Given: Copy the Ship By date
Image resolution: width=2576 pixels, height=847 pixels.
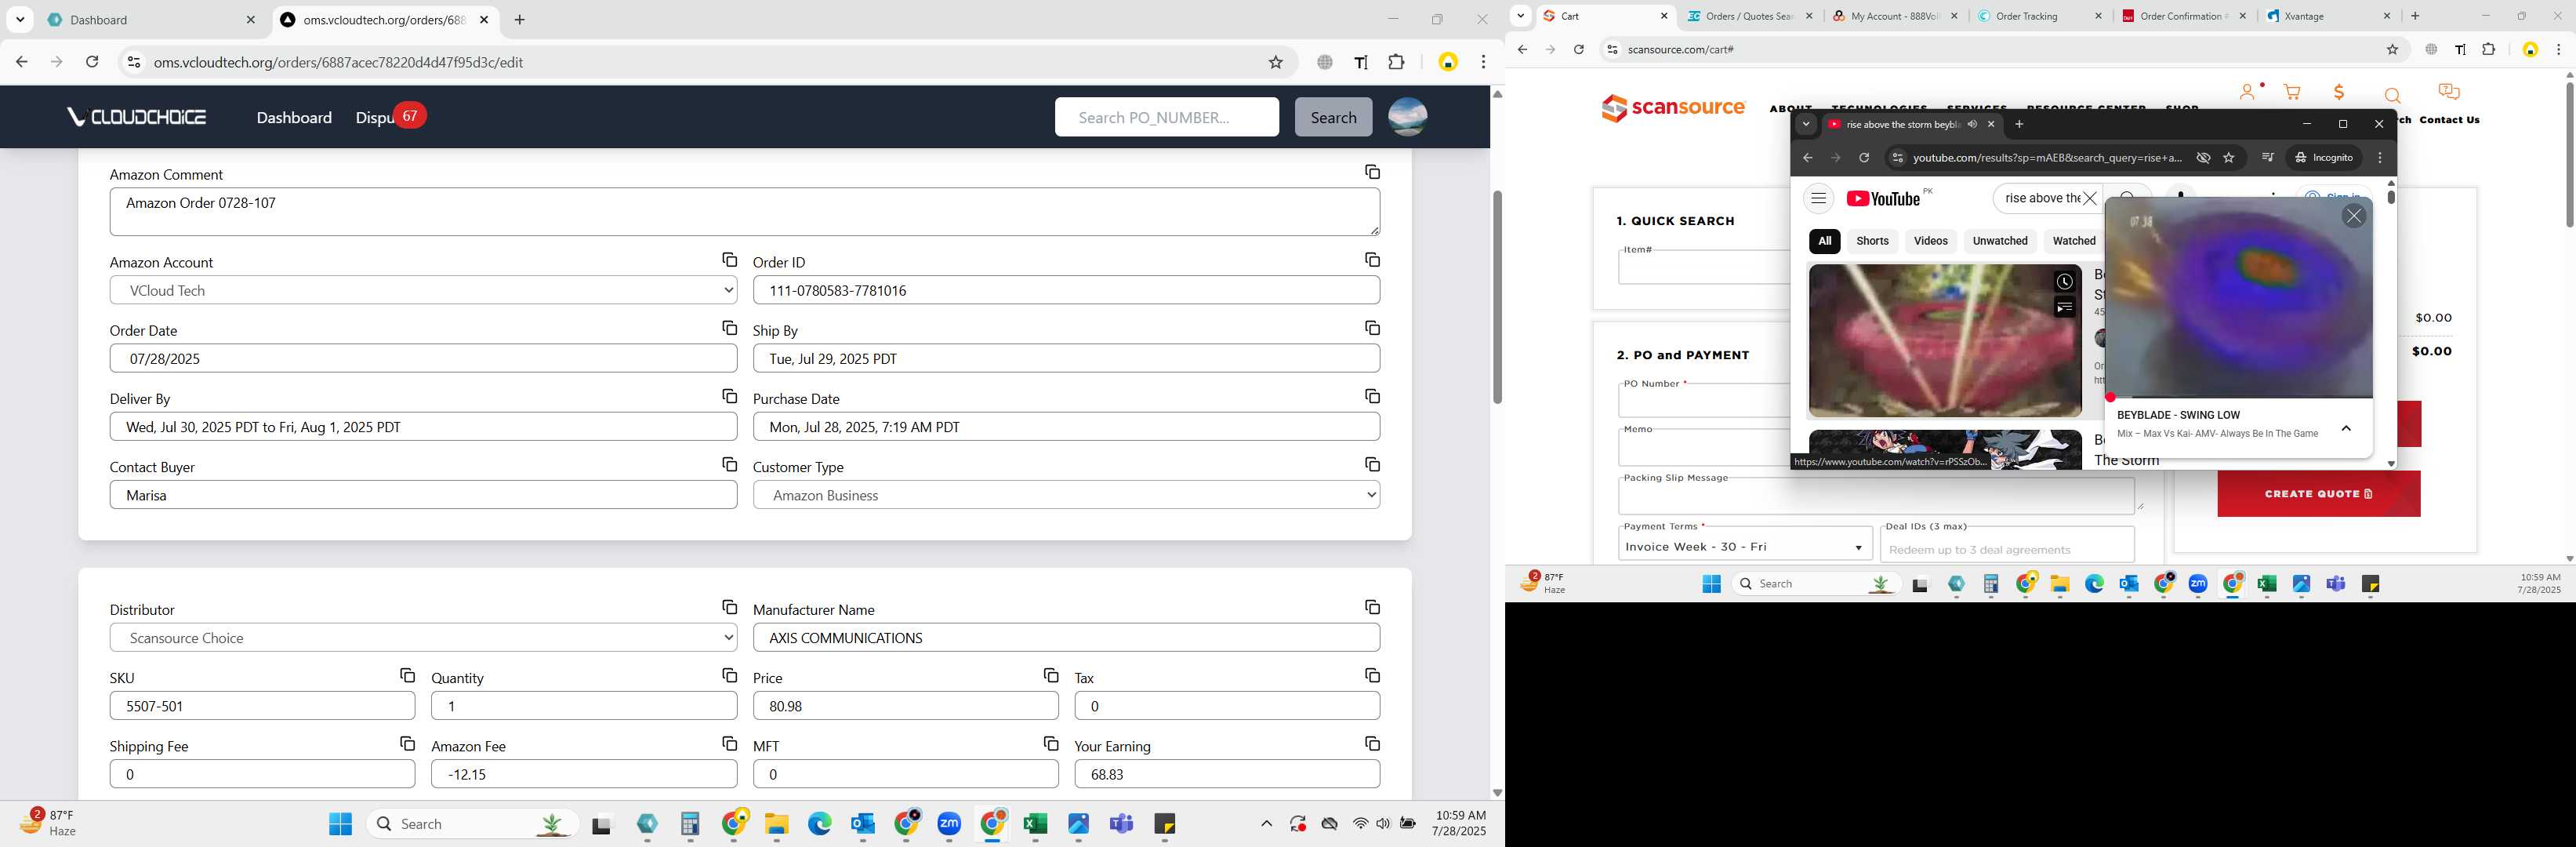Looking at the screenshot, I should coord(1372,328).
